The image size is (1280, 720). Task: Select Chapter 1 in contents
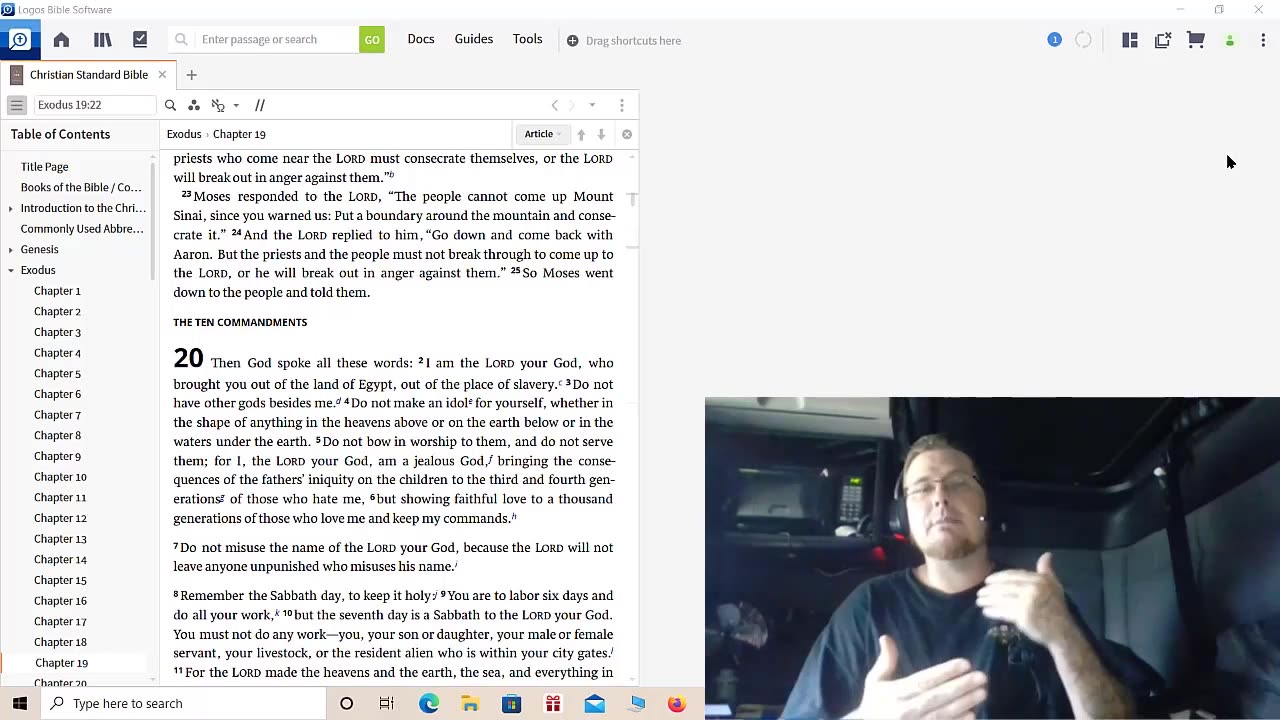click(57, 291)
